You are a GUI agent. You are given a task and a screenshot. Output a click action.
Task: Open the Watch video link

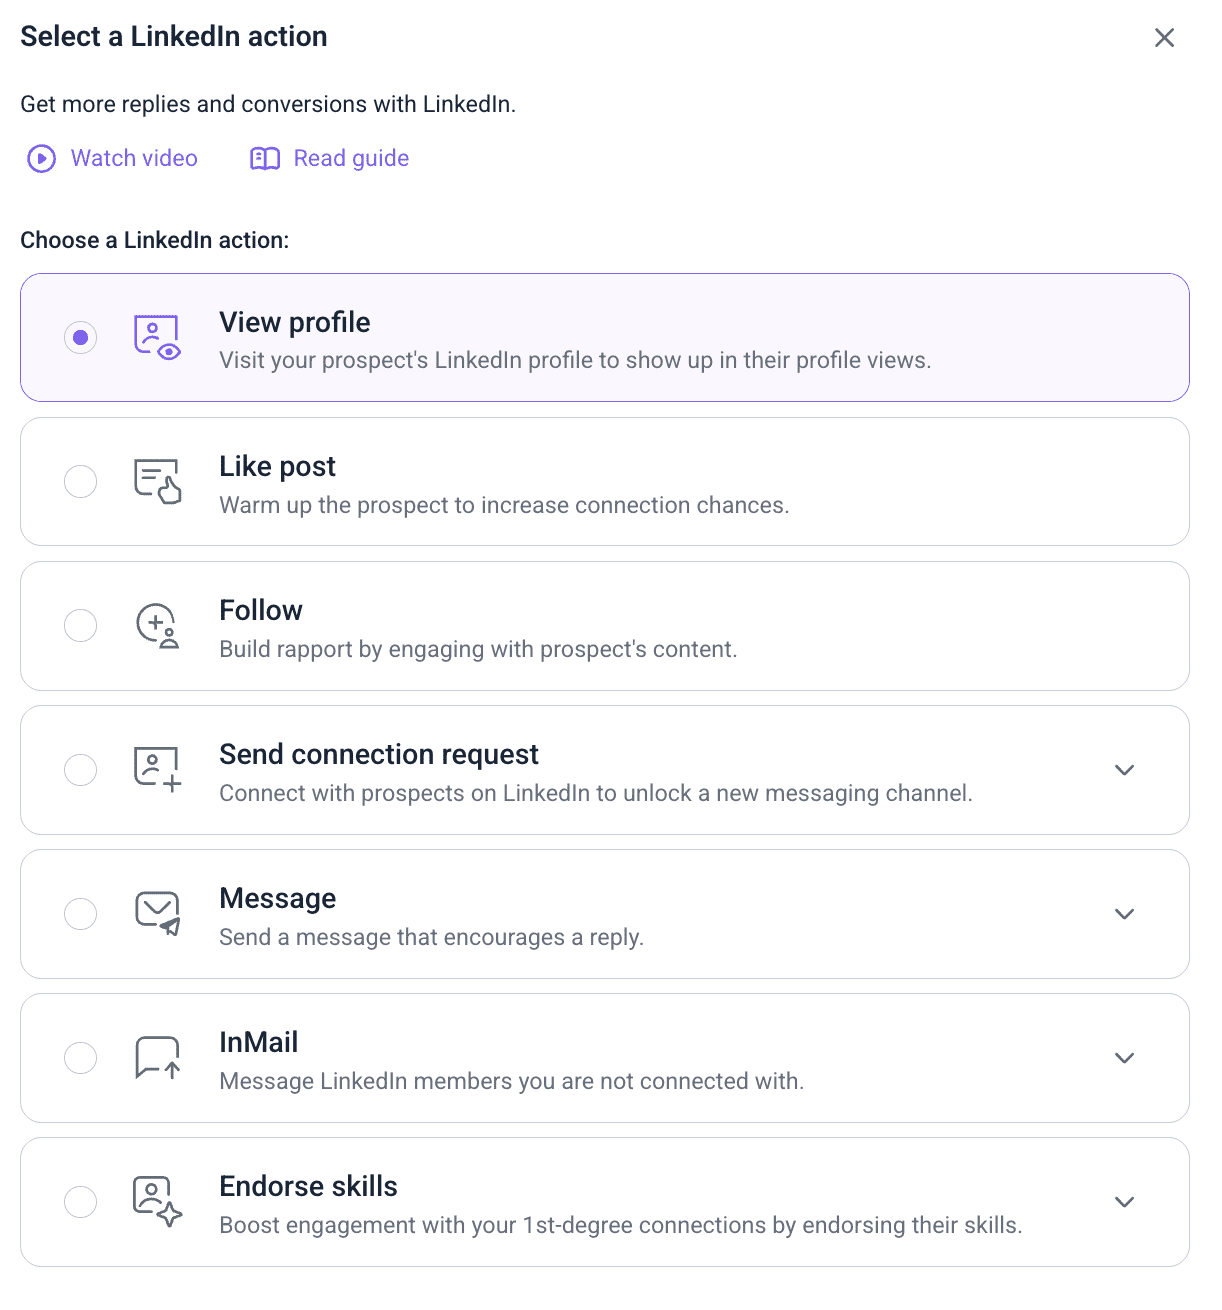pyautogui.click(x=134, y=158)
